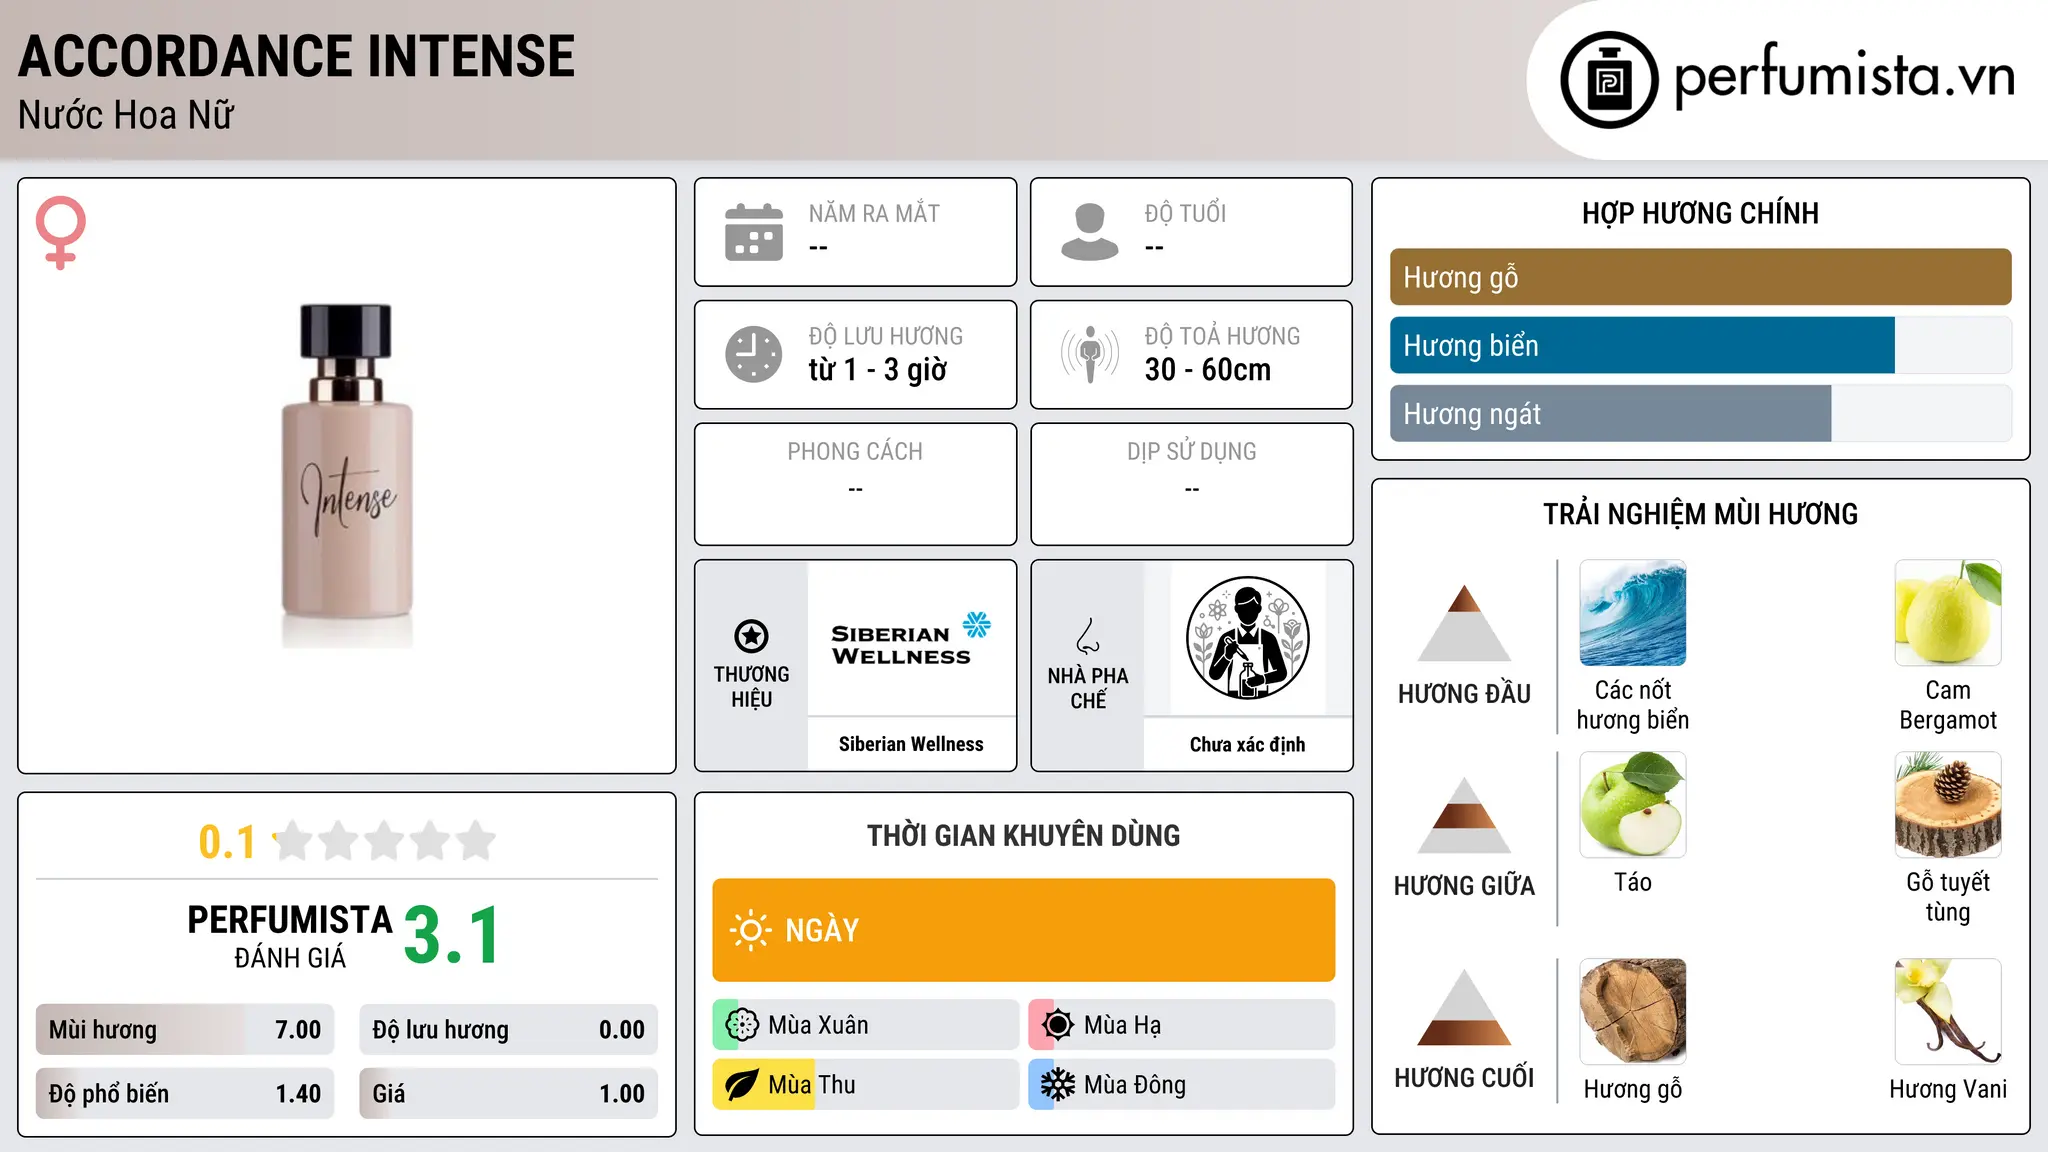The width and height of the screenshot is (2048, 1152).
Task: Click the Hương ngát accord bar
Action: 1700,413
